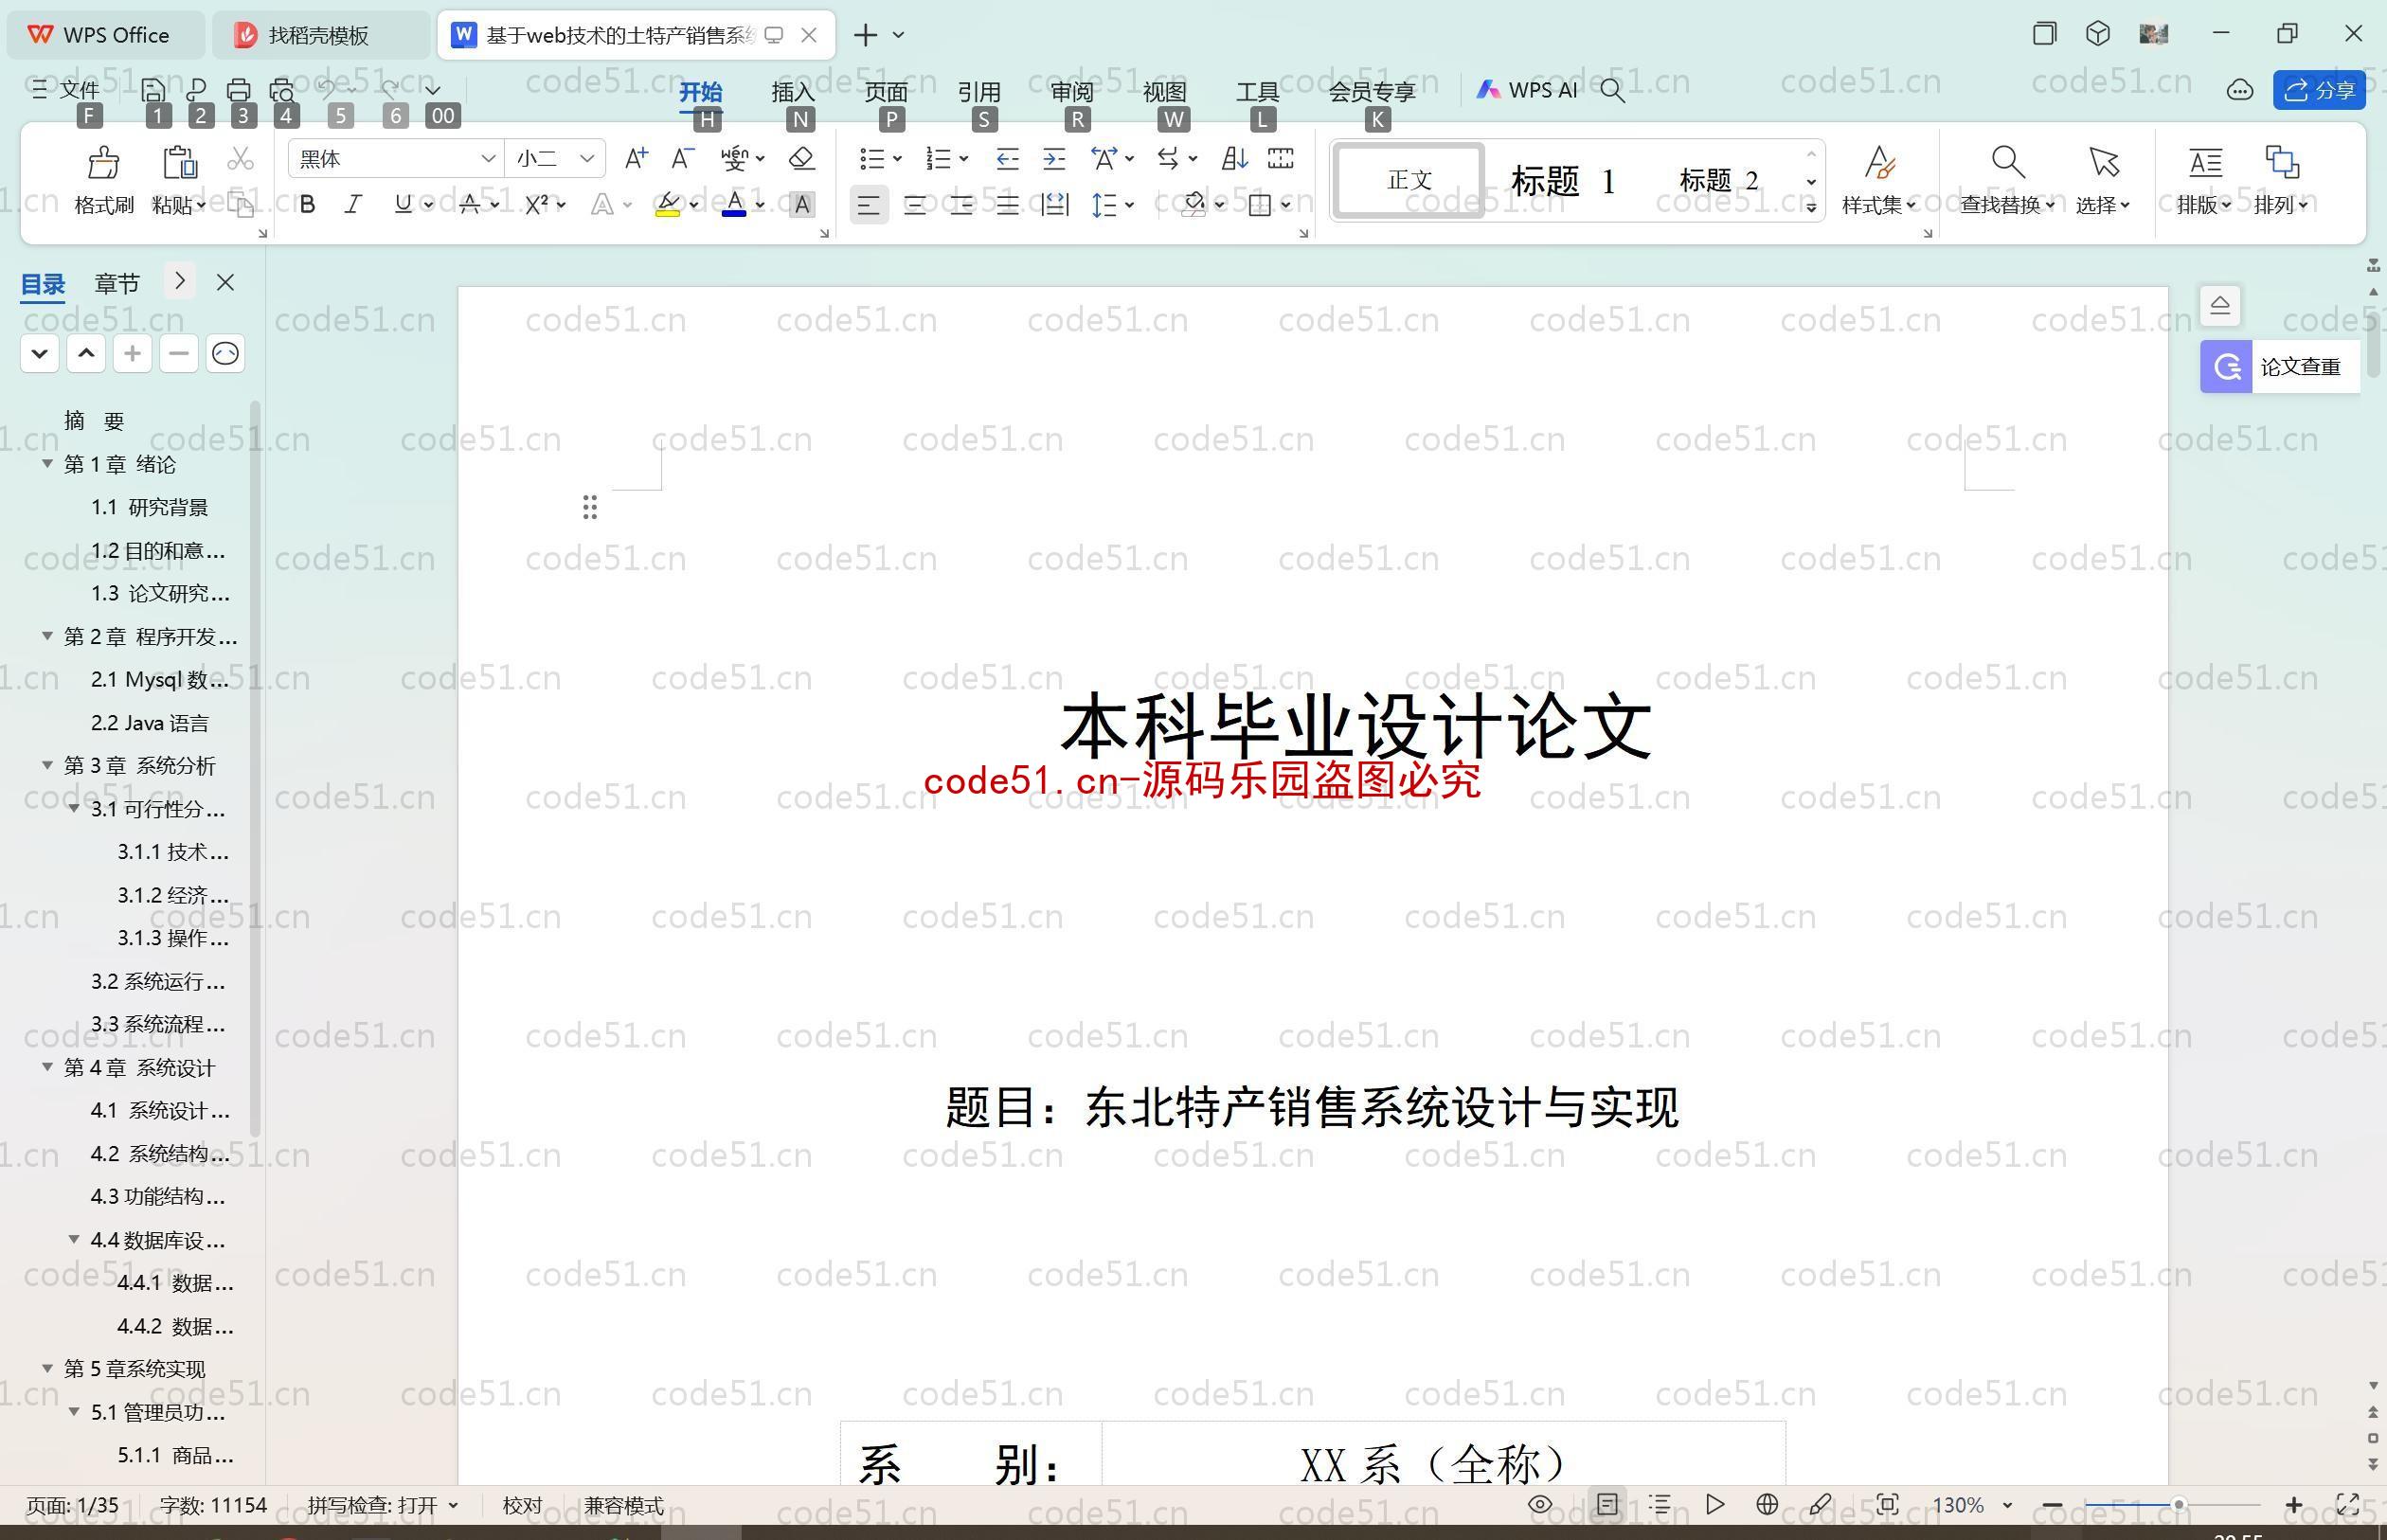This screenshot has height=1540, width=2387.
Task: Open the 页面 (Page) ribbon tab
Action: (886, 92)
